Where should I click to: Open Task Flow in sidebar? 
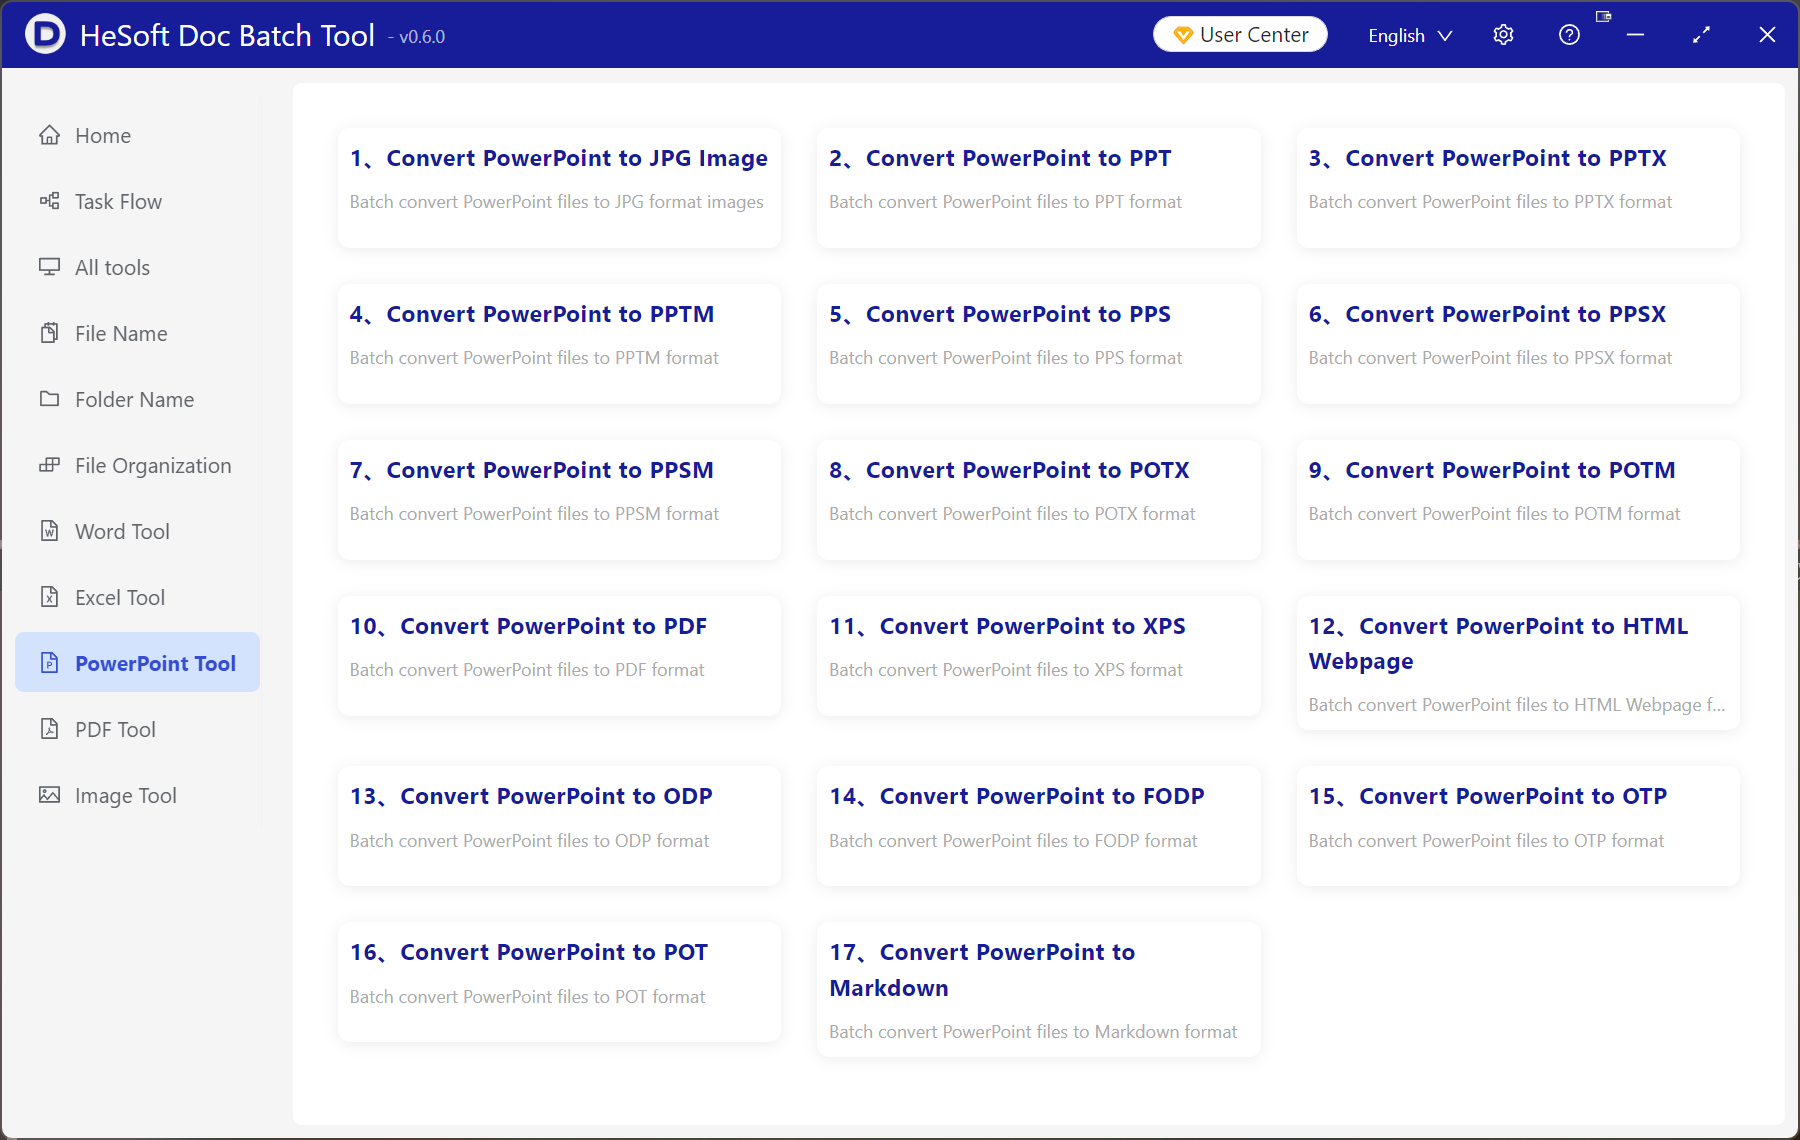[x=137, y=201]
